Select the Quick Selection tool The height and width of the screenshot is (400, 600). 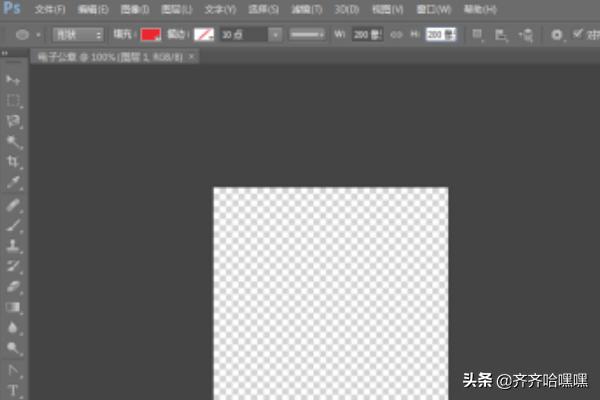point(13,142)
